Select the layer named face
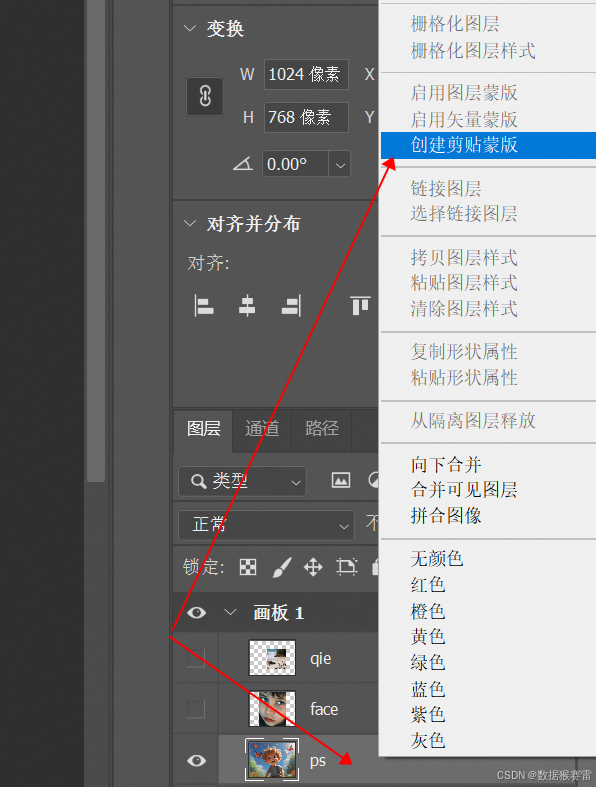596x787 pixels. click(324, 709)
